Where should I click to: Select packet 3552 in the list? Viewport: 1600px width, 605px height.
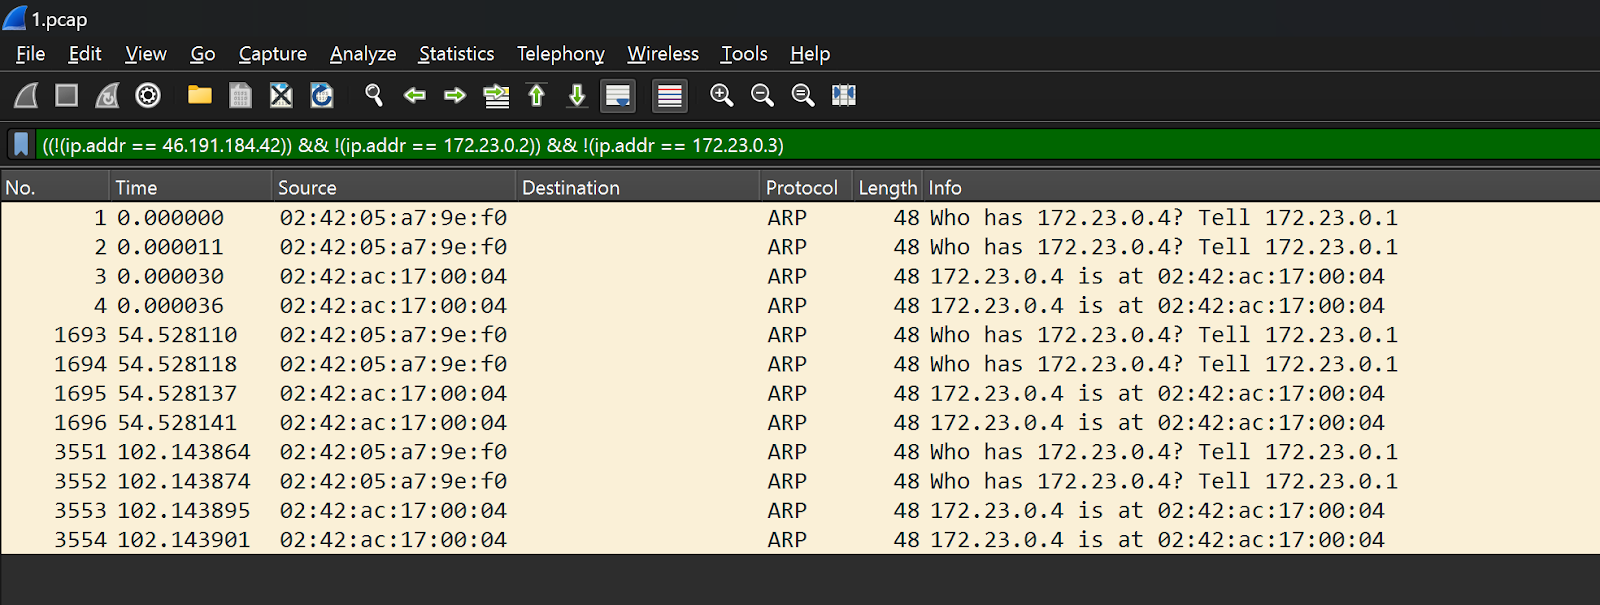[800, 481]
